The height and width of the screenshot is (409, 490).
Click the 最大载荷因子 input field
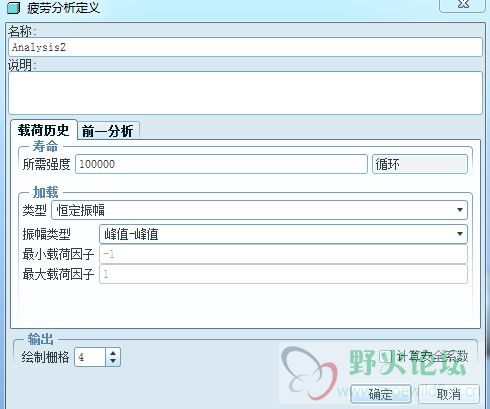283,274
